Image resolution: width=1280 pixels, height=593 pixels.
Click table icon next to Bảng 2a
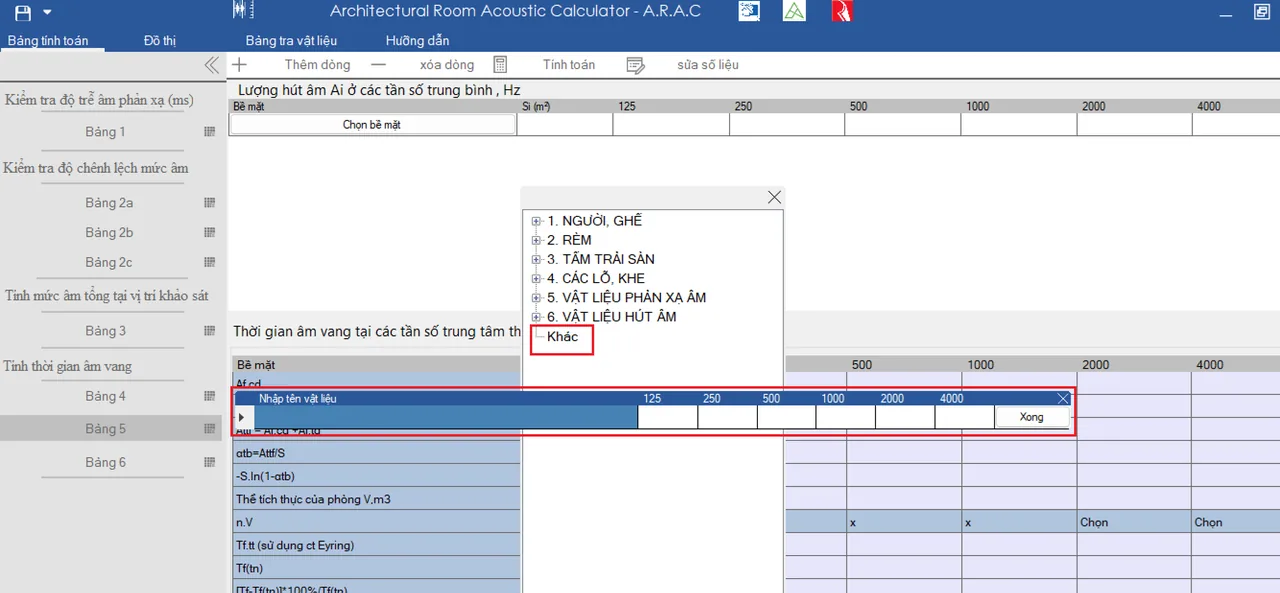coord(210,203)
